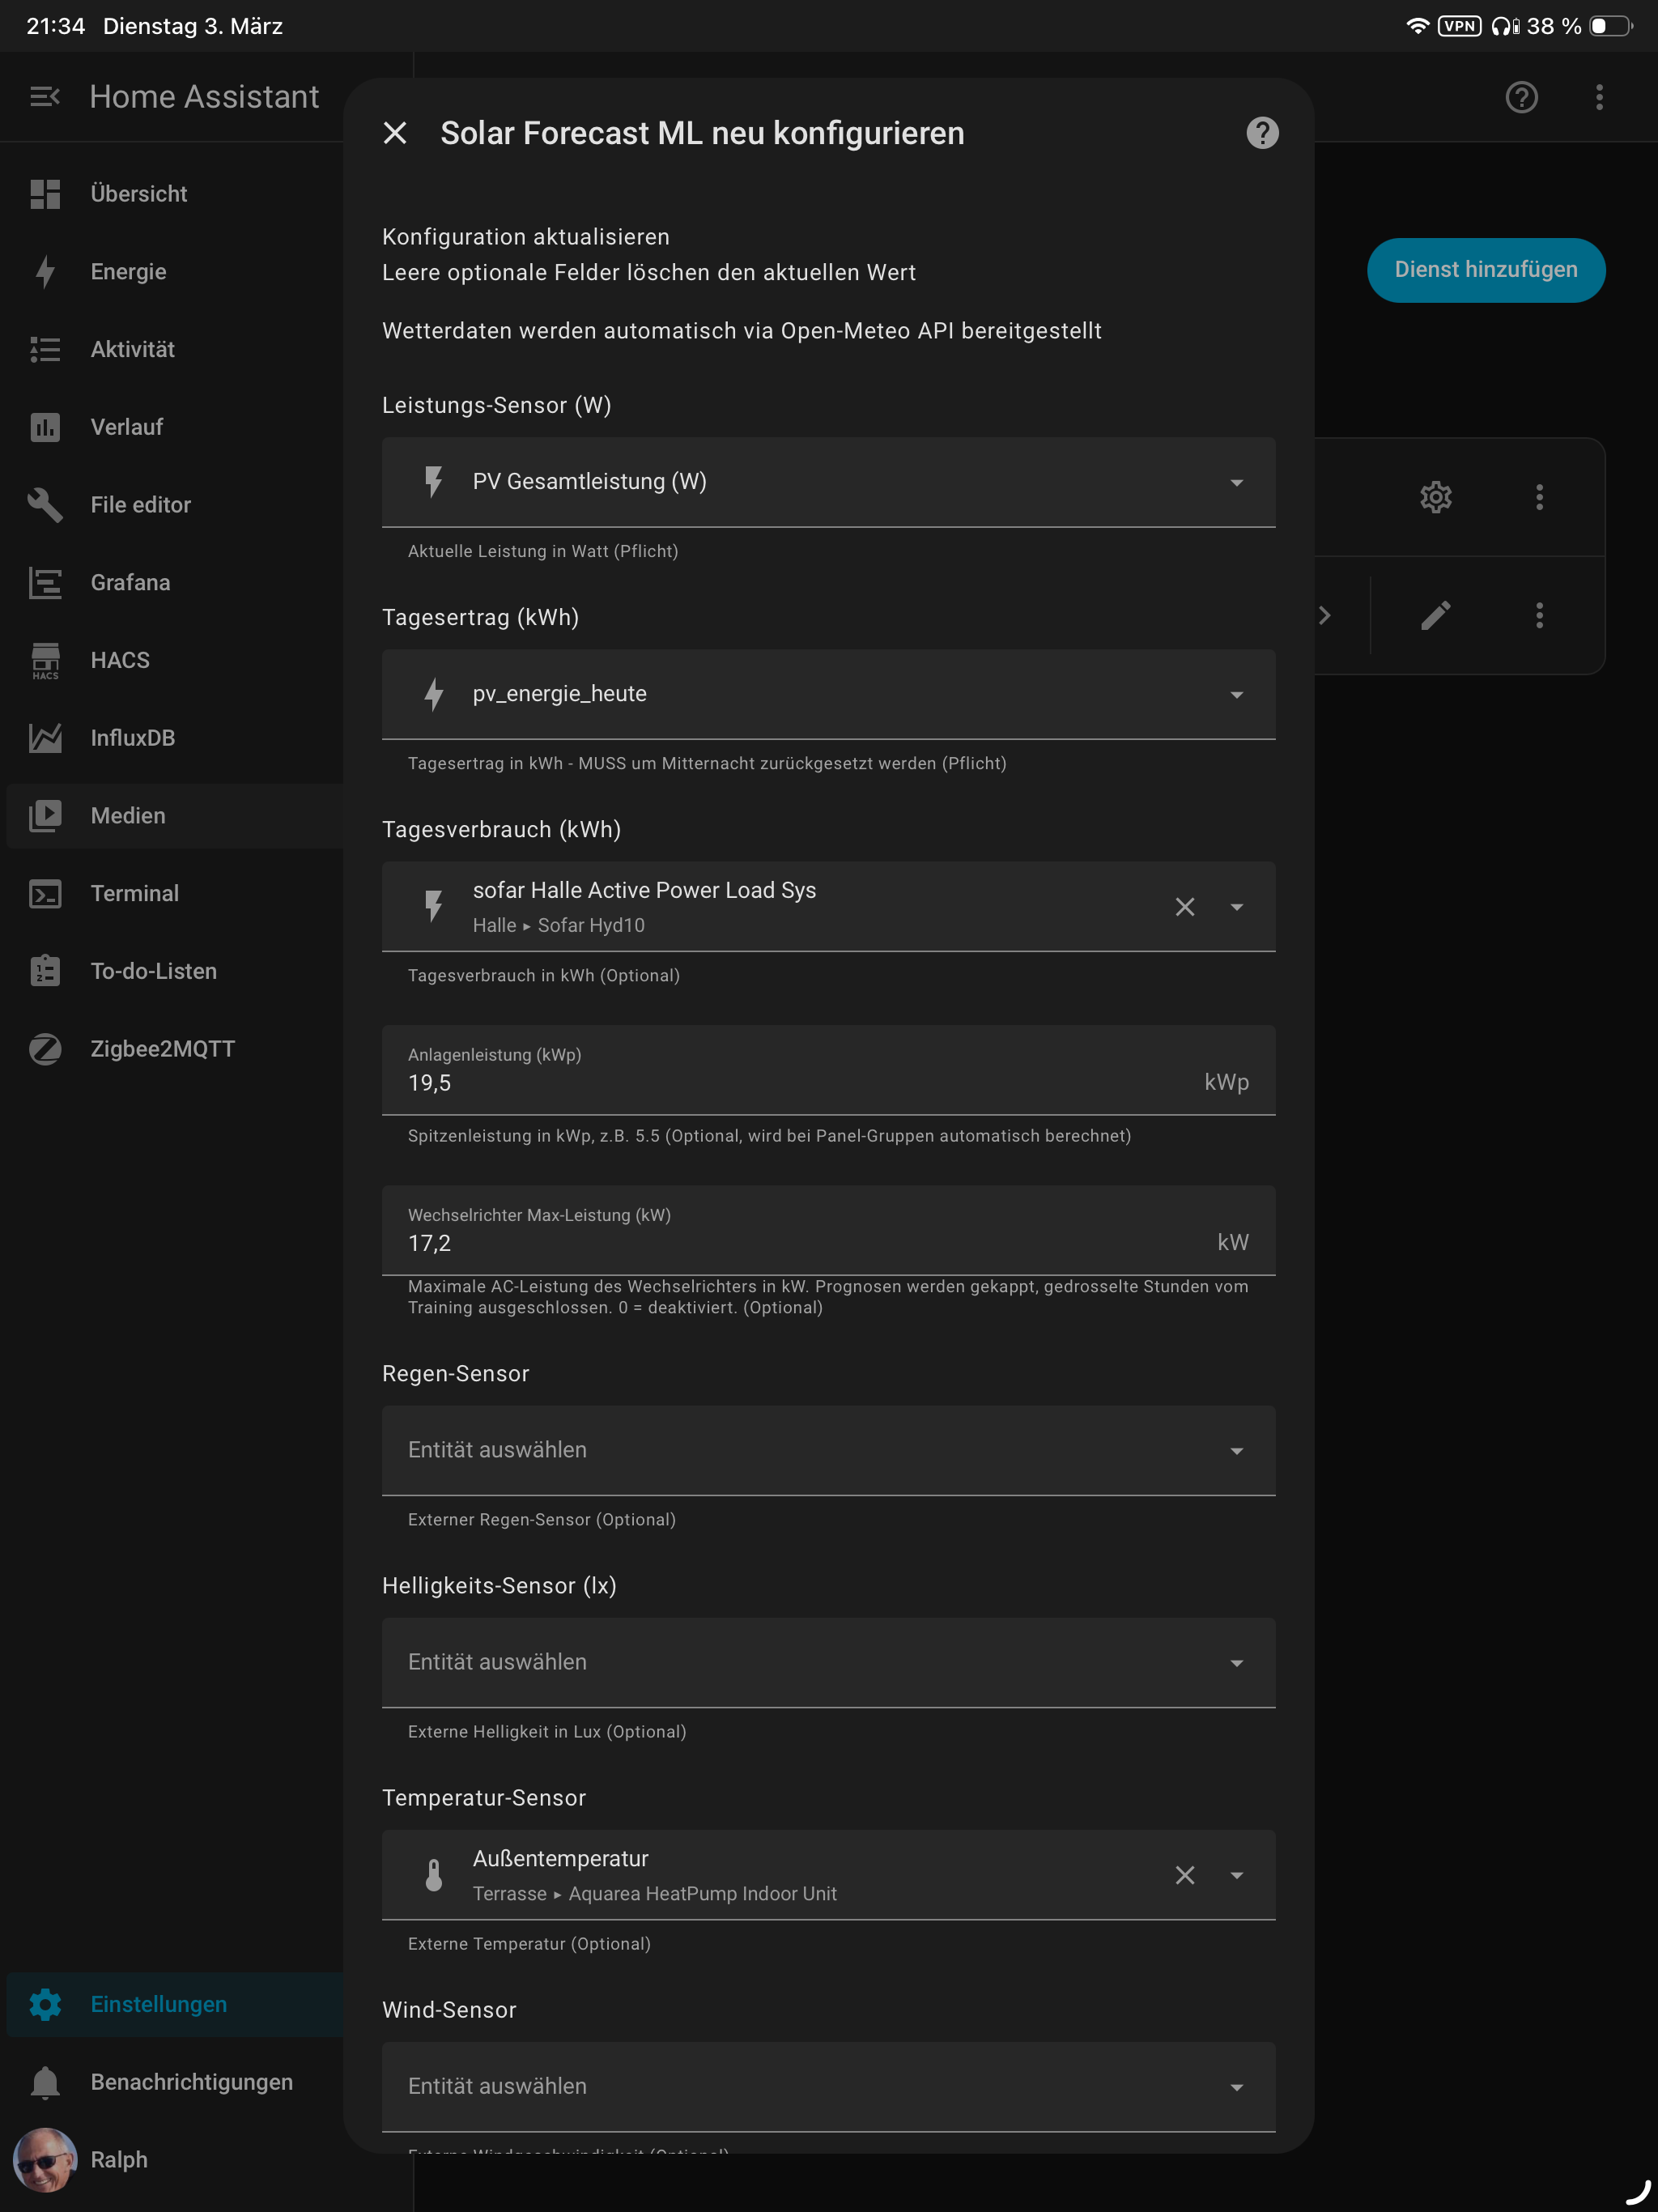This screenshot has width=1658, height=2212.
Task: Clear the Außentemperatur sensor selection
Action: [1184, 1875]
